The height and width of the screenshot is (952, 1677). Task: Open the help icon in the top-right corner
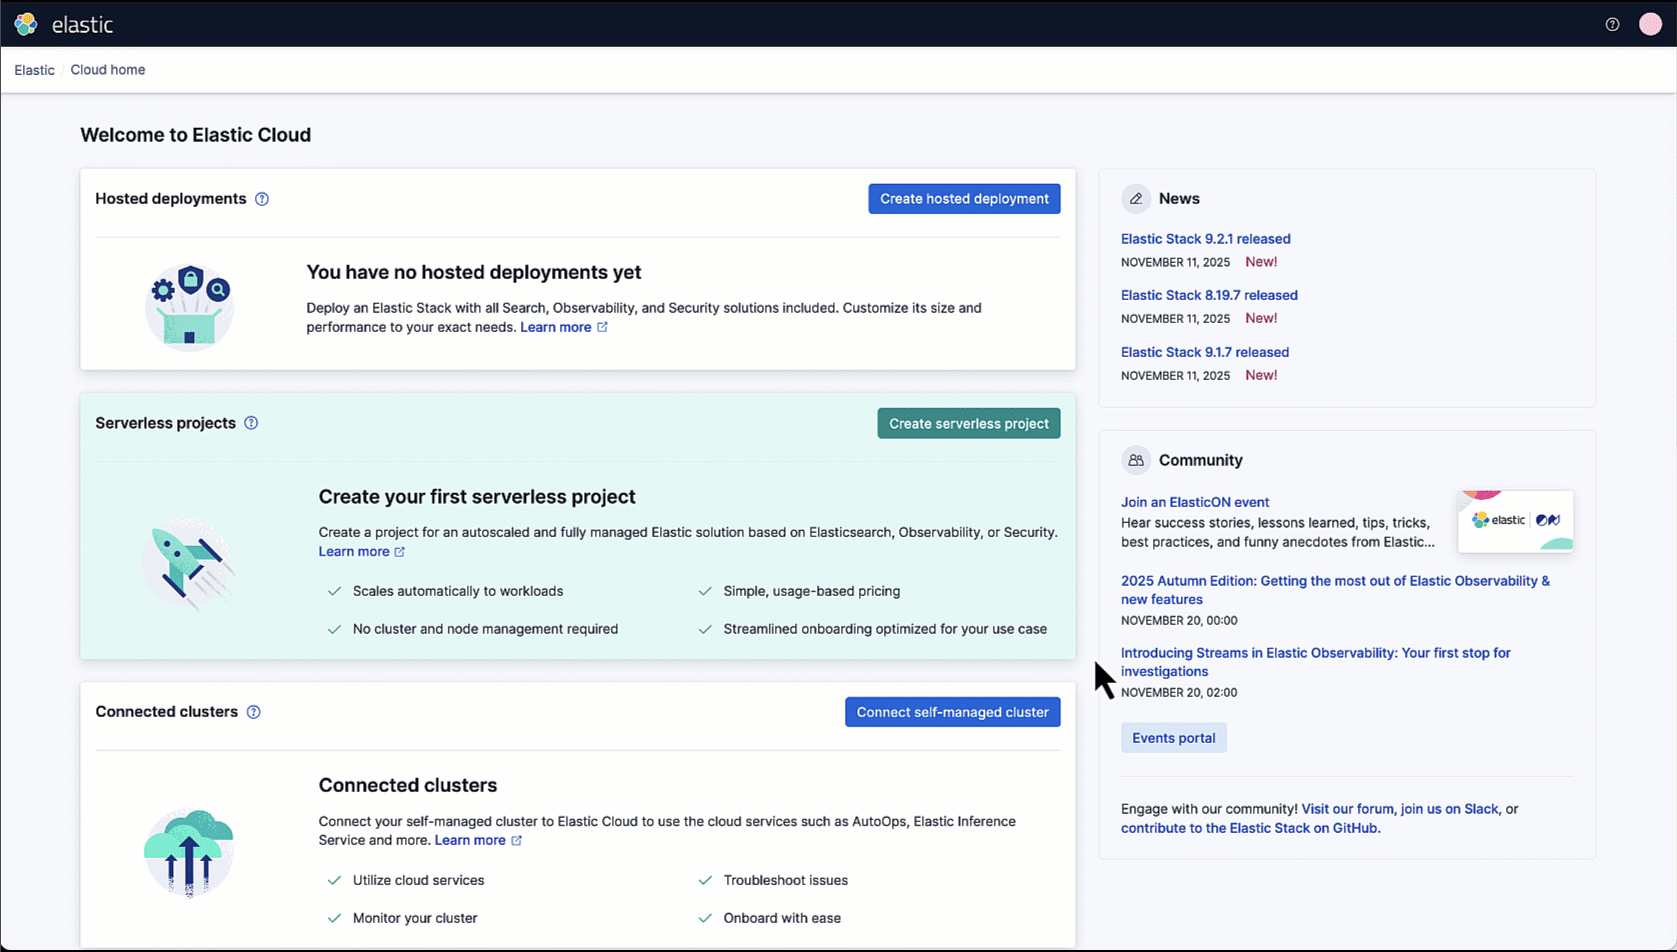[x=1611, y=23]
